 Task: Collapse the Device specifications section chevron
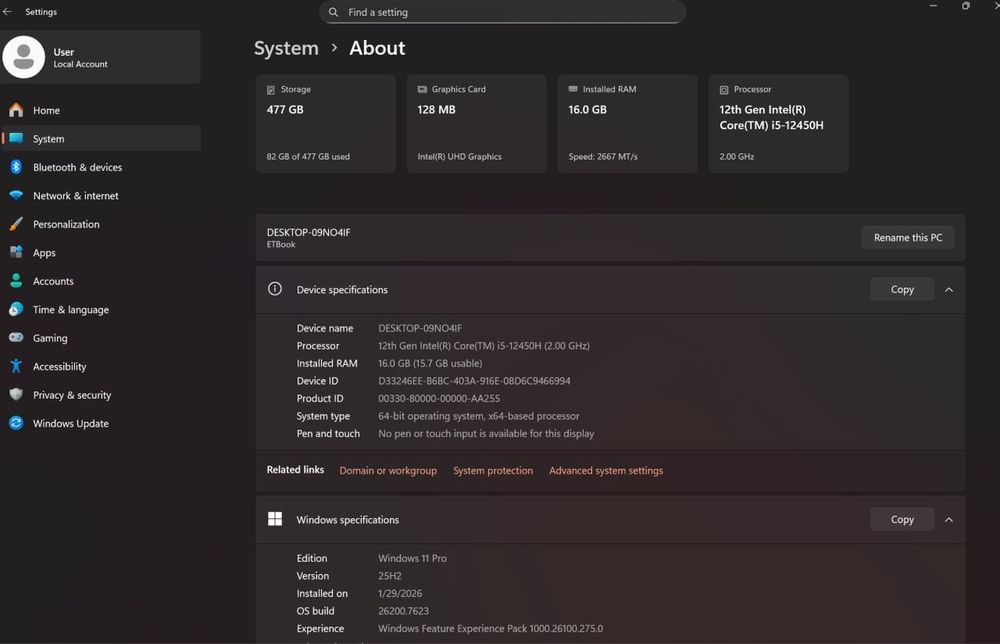point(949,289)
